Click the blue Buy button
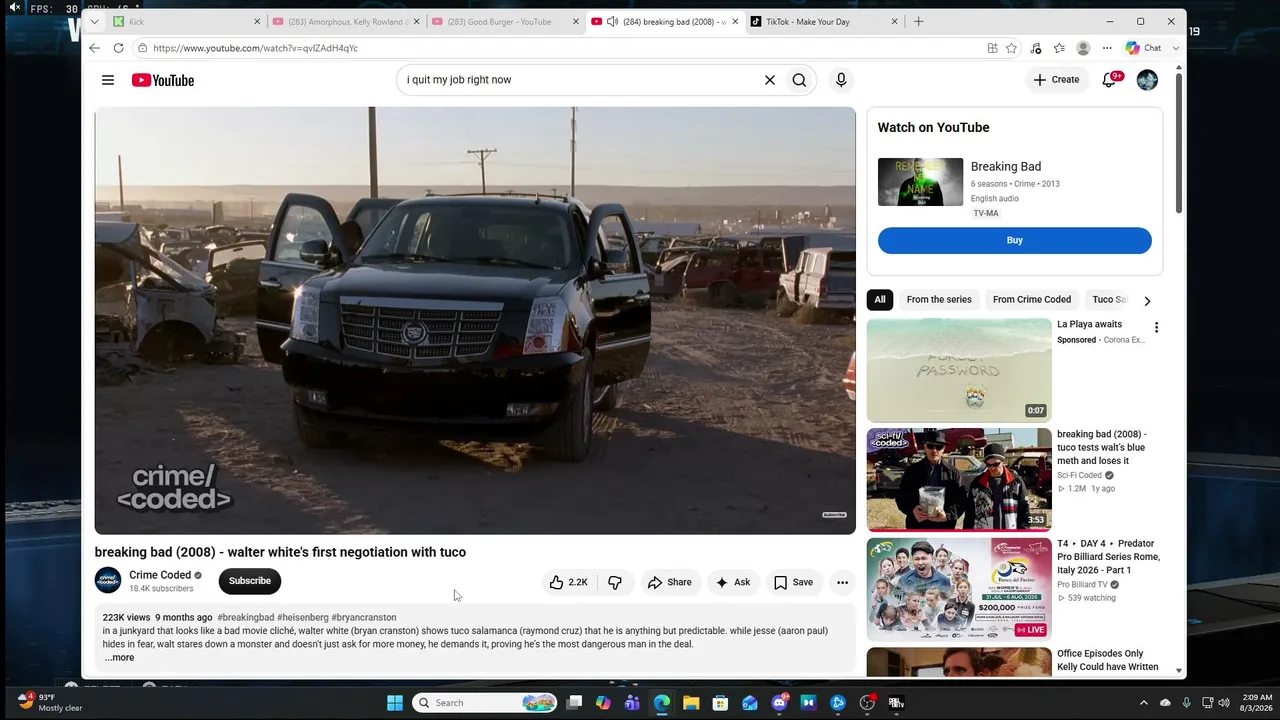Viewport: 1280px width, 720px height. click(1015, 240)
